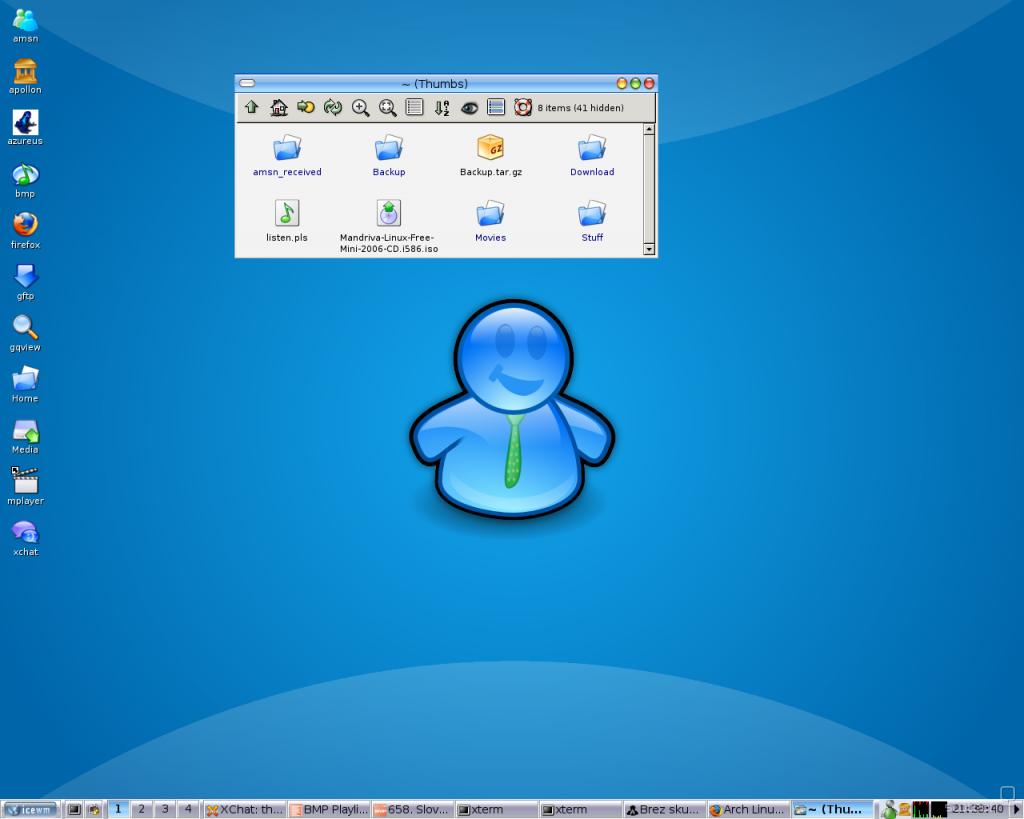Switch to workspace 1
The image size is (1024, 819).
pyautogui.click(x=118, y=809)
